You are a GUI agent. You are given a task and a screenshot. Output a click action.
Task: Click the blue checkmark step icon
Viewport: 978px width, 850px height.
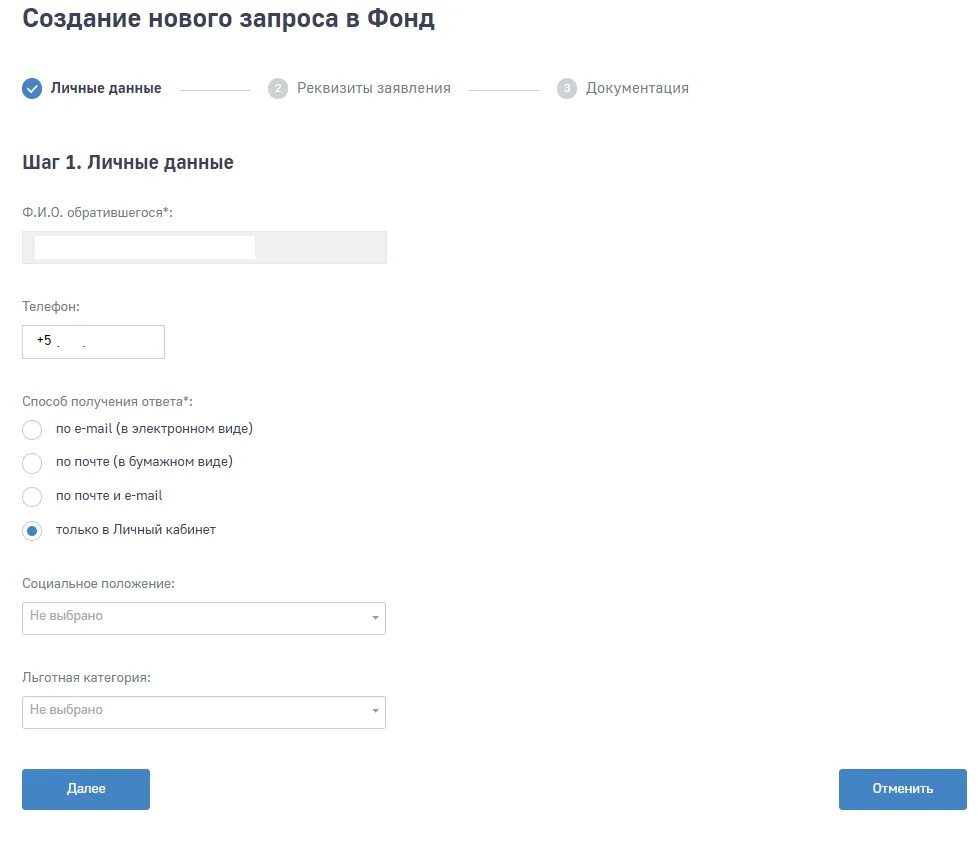tap(32, 89)
